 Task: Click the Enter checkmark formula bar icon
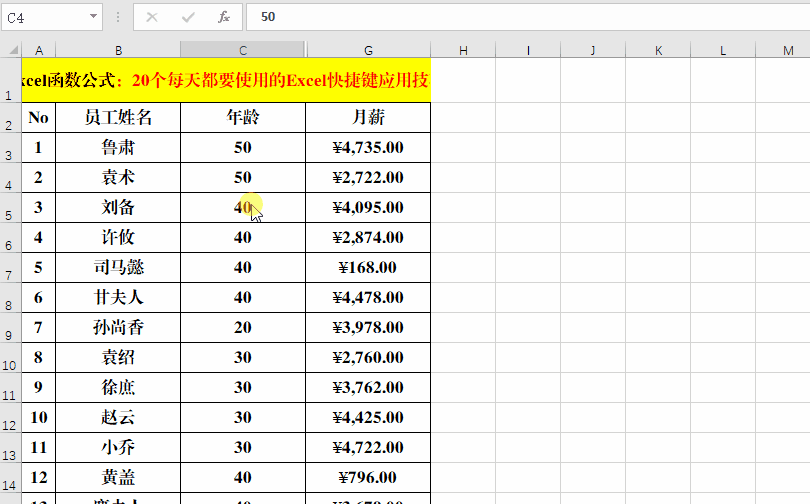coord(188,17)
